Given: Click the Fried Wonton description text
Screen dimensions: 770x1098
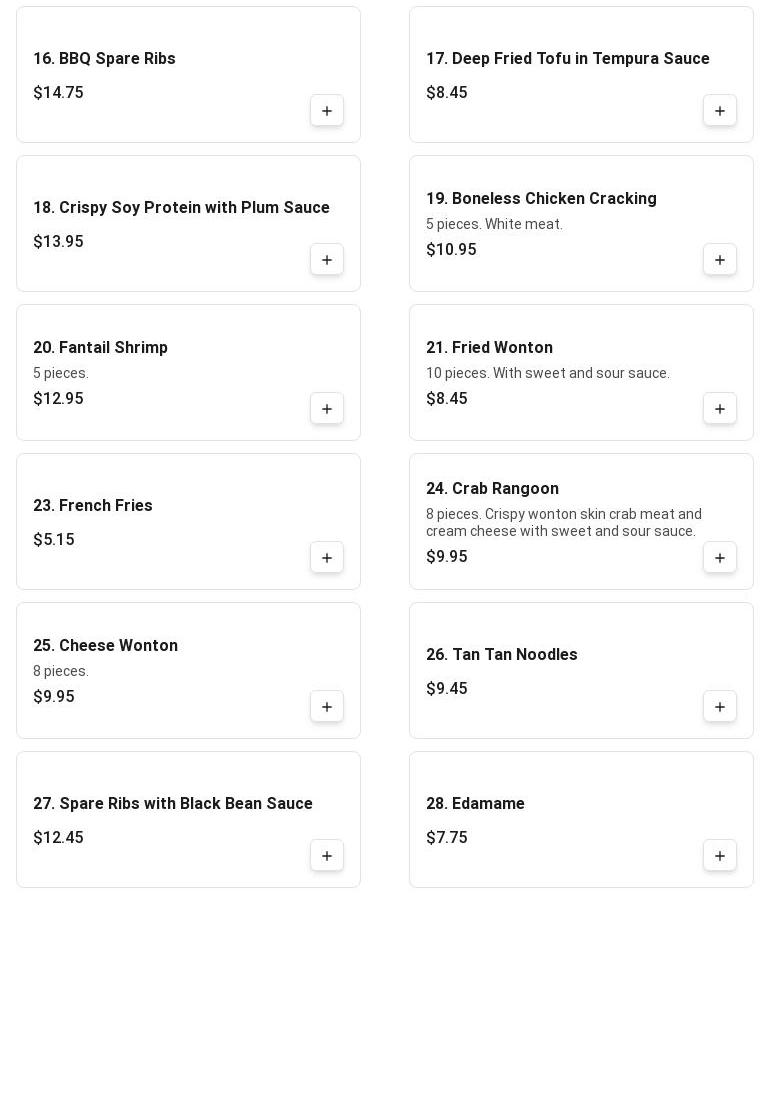Looking at the screenshot, I should [547, 373].
